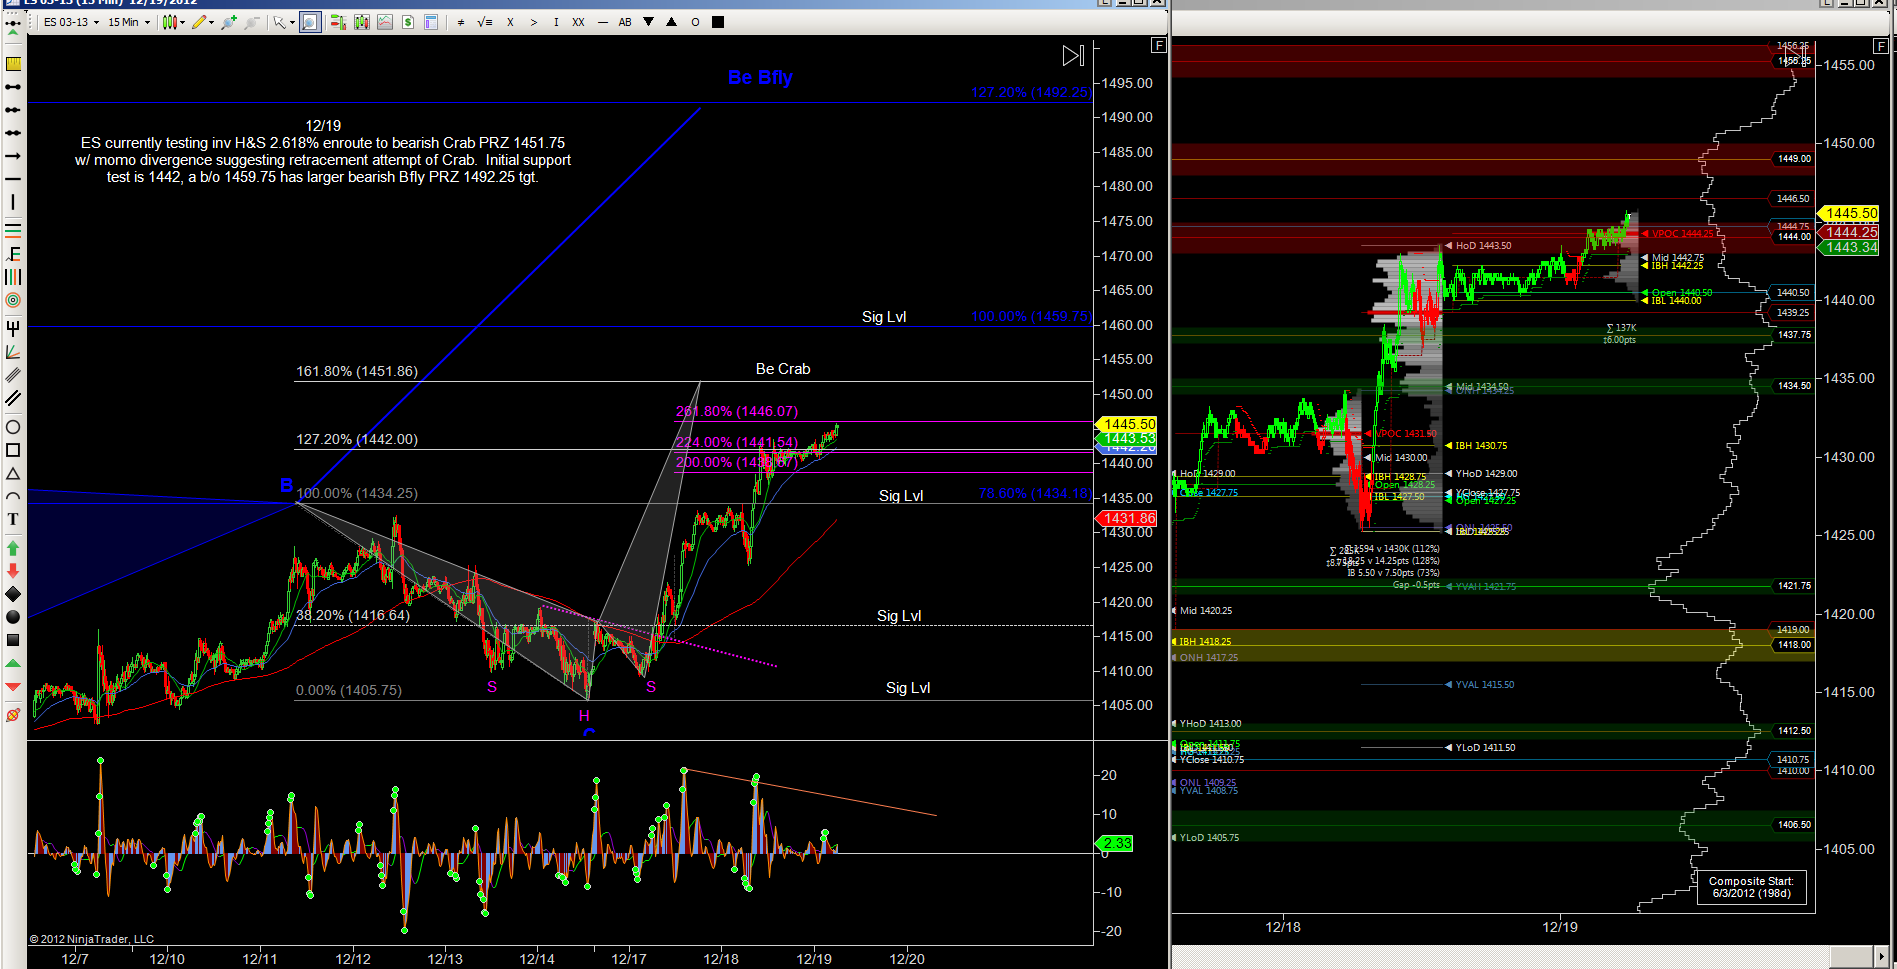1897x969 pixels.
Task: Open the strategies dollar-sign icon
Action: [x=408, y=22]
